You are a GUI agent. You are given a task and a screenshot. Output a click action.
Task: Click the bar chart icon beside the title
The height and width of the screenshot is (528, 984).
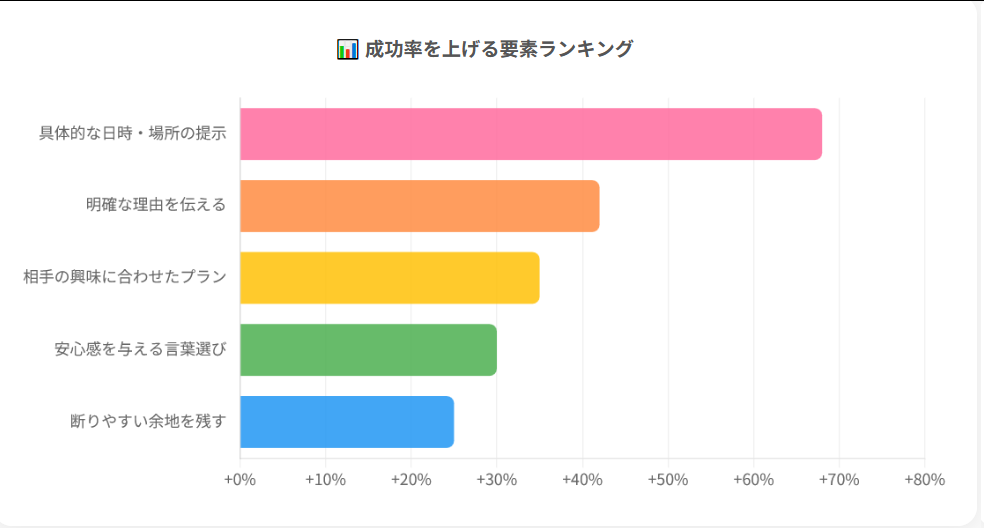(x=347, y=49)
